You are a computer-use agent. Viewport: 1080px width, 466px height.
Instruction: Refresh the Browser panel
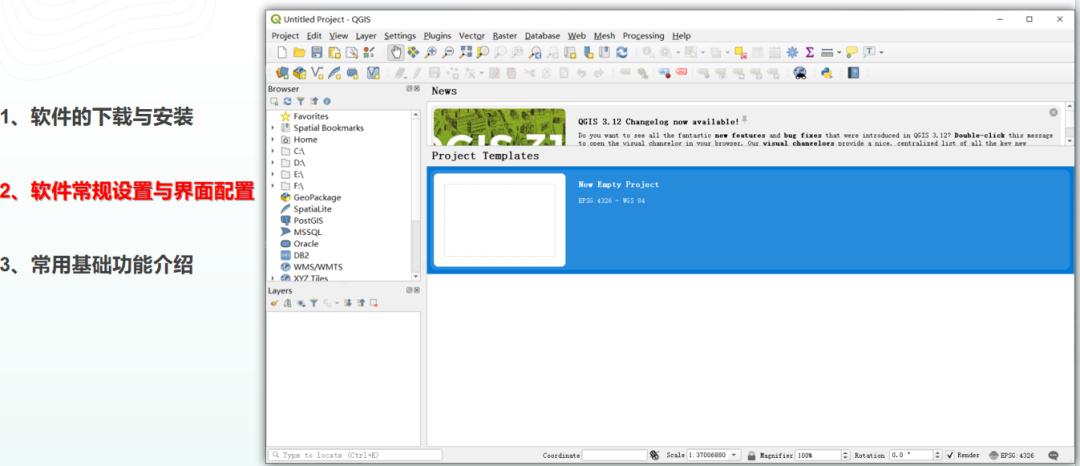tap(287, 101)
